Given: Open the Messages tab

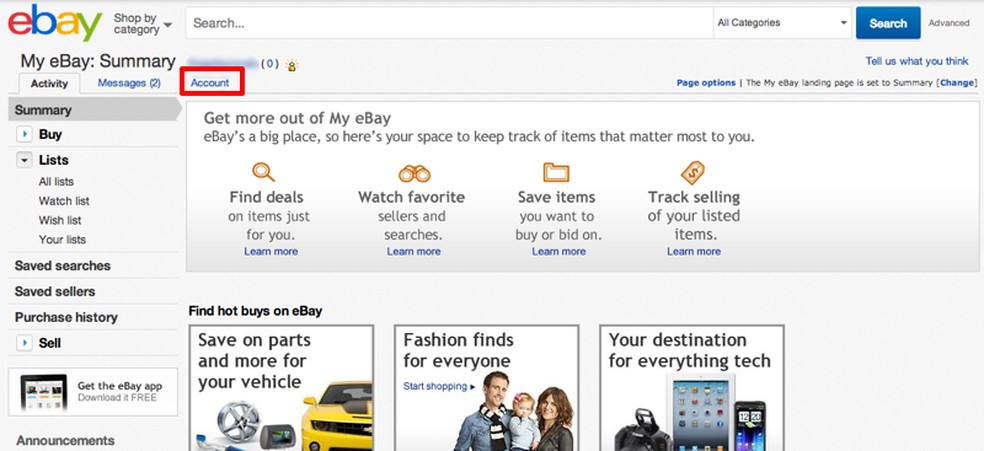Looking at the screenshot, I should (x=129, y=83).
